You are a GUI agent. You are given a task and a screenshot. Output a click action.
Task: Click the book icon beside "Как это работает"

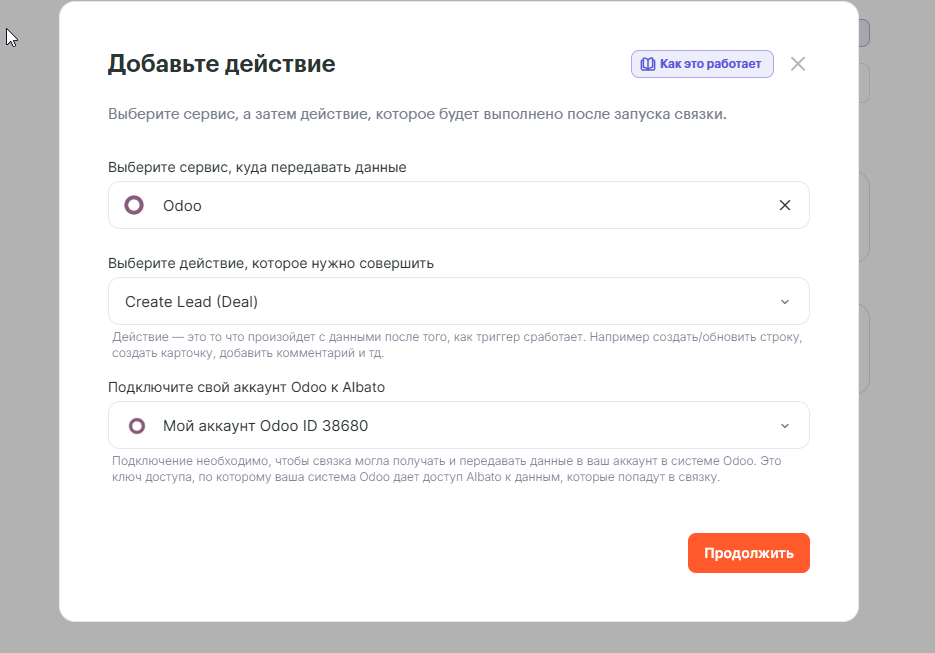(x=648, y=64)
